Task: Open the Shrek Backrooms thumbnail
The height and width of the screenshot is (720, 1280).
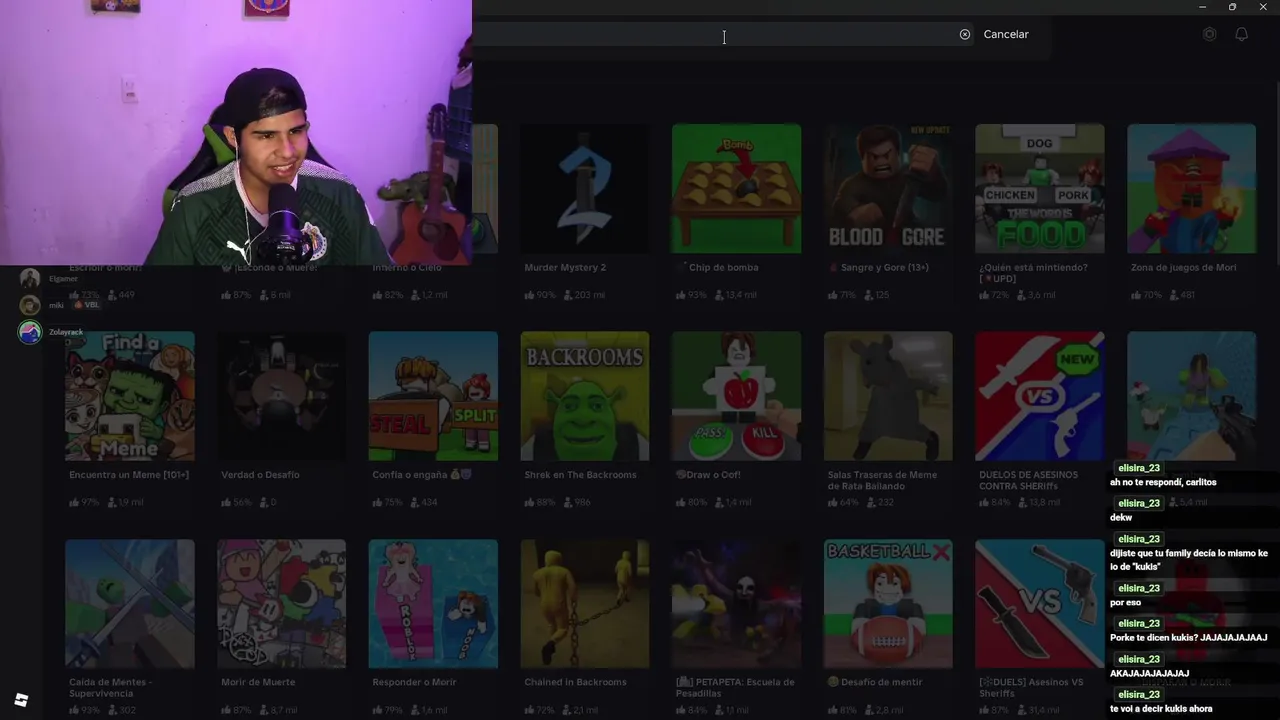Action: point(585,396)
